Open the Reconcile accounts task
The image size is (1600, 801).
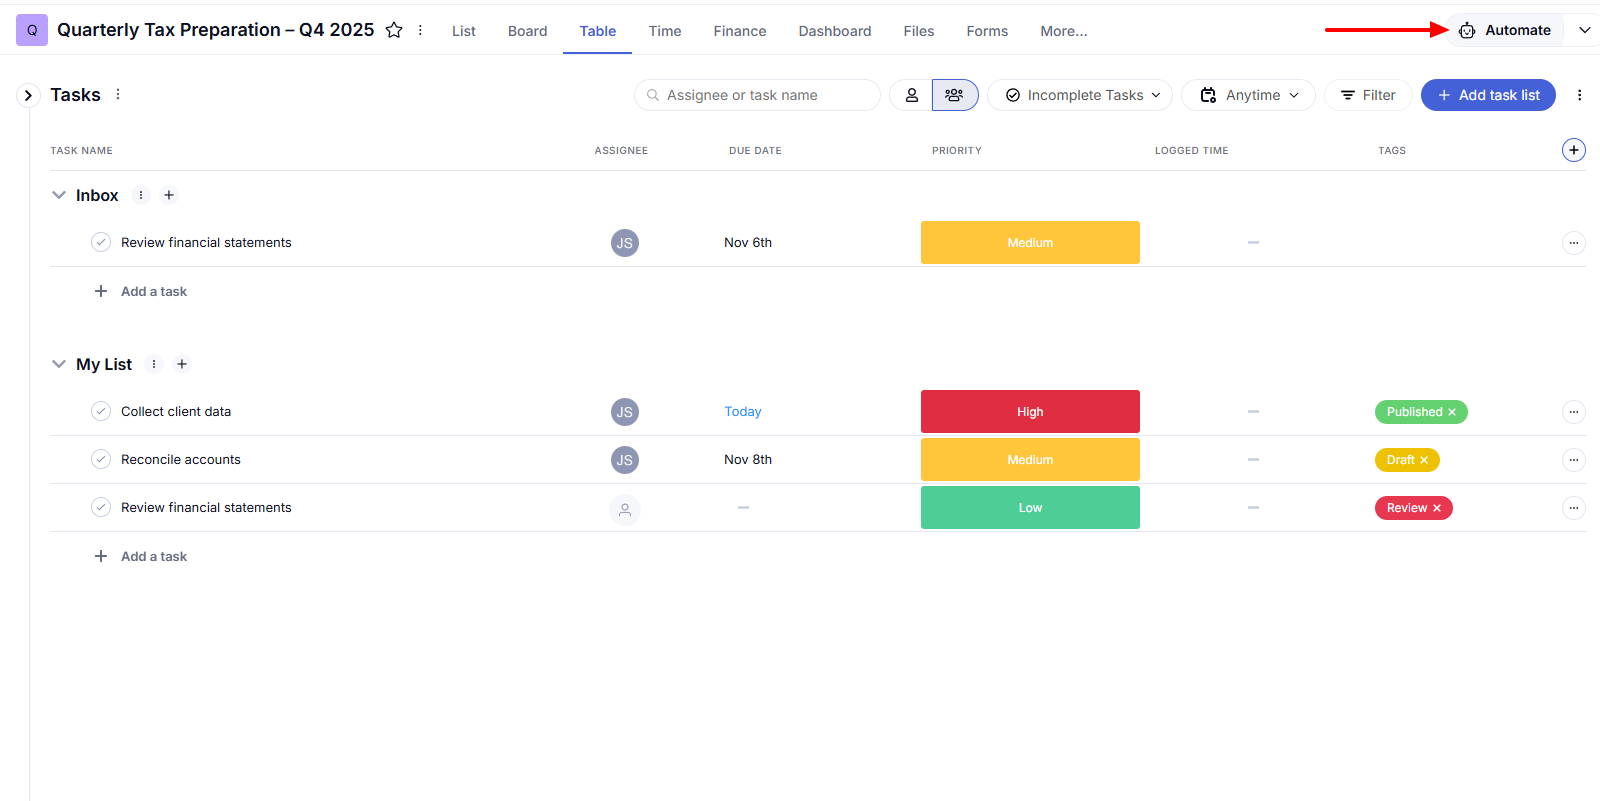coord(181,459)
